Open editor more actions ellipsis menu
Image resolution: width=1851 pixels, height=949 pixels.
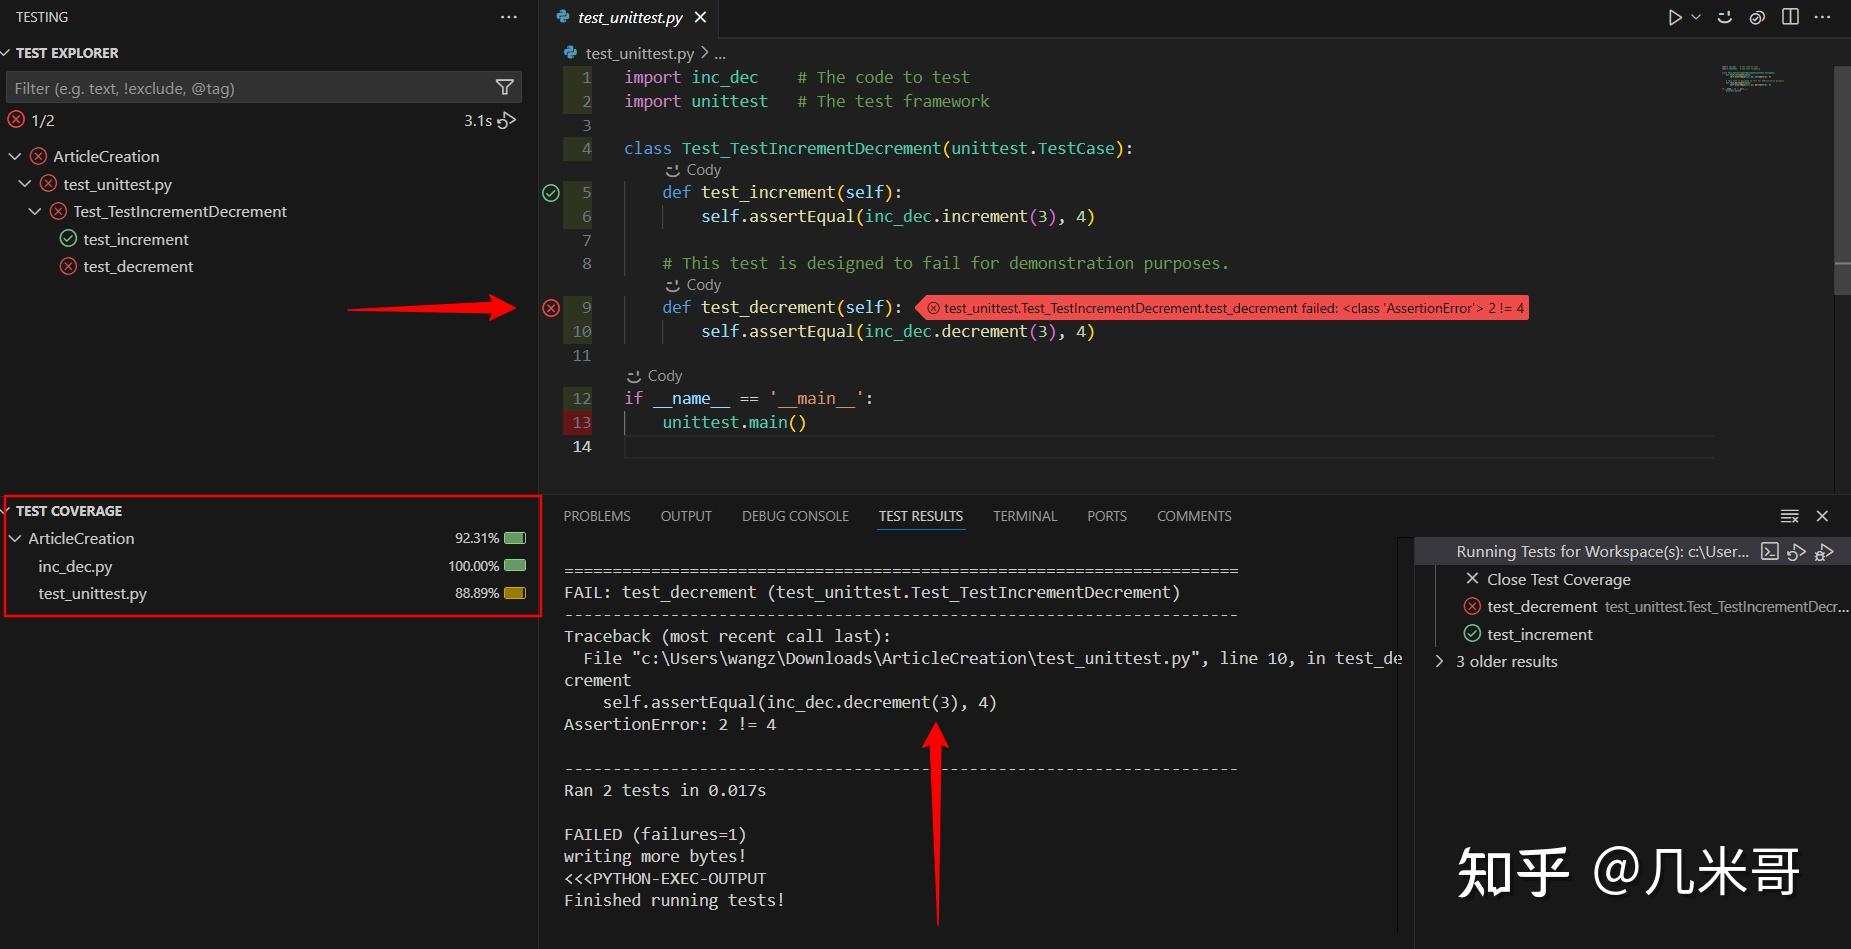1823,17
